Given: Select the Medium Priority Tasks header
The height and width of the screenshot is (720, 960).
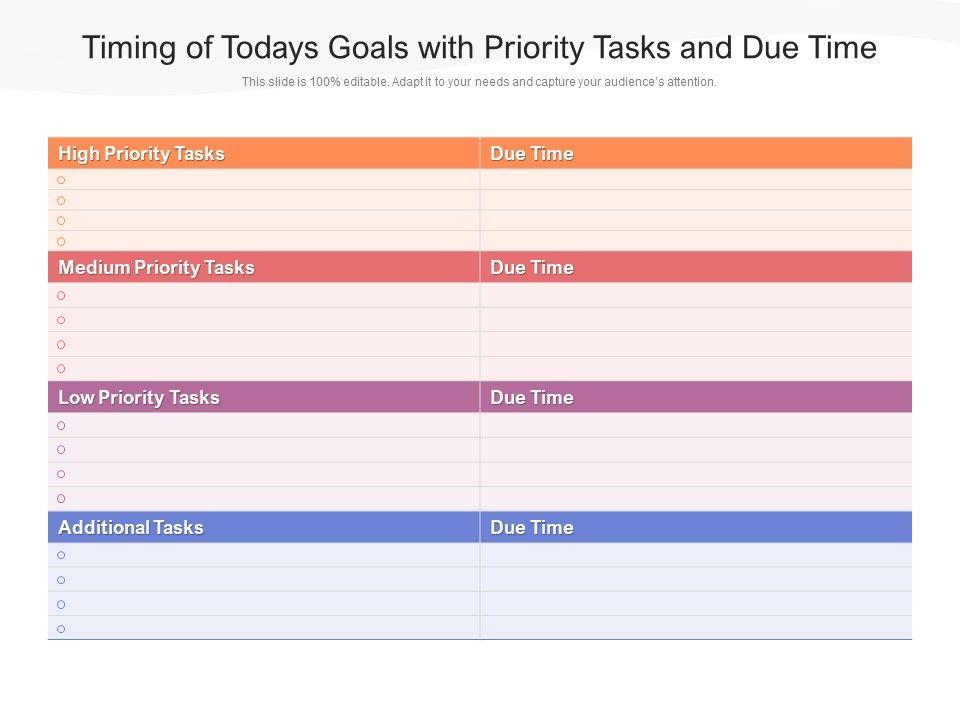Looking at the screenshot, I should pyautogui.click(x=156, y=268).
